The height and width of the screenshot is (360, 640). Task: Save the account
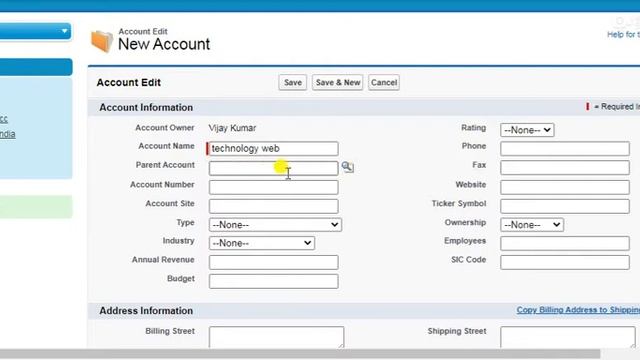[x=293, y=82]
